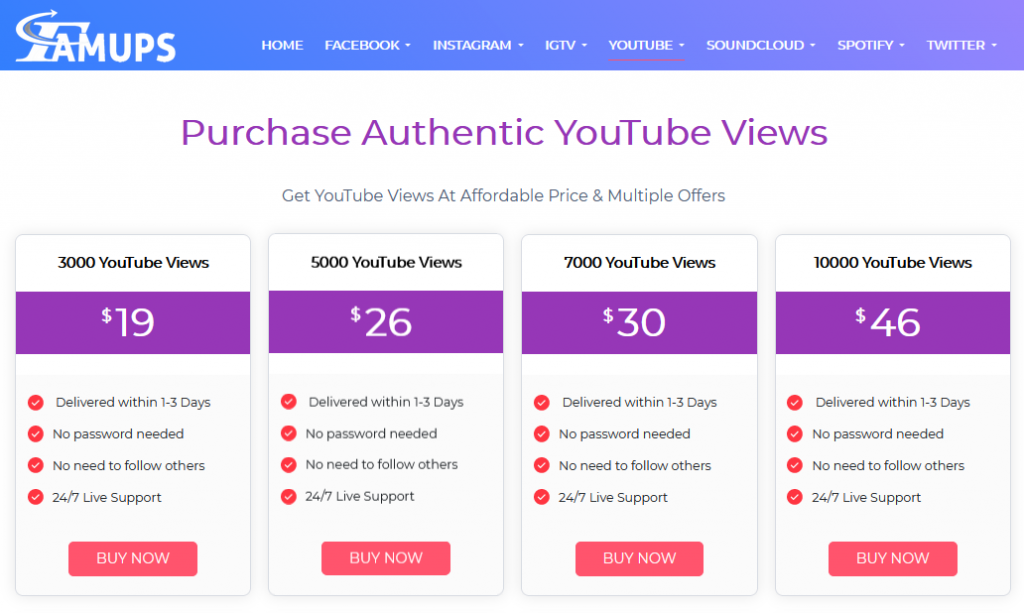Click the 'Purchase Authentic YouTube Views' heading
This screenshot has height=613, width=1024.
click(x=504, y=132)
